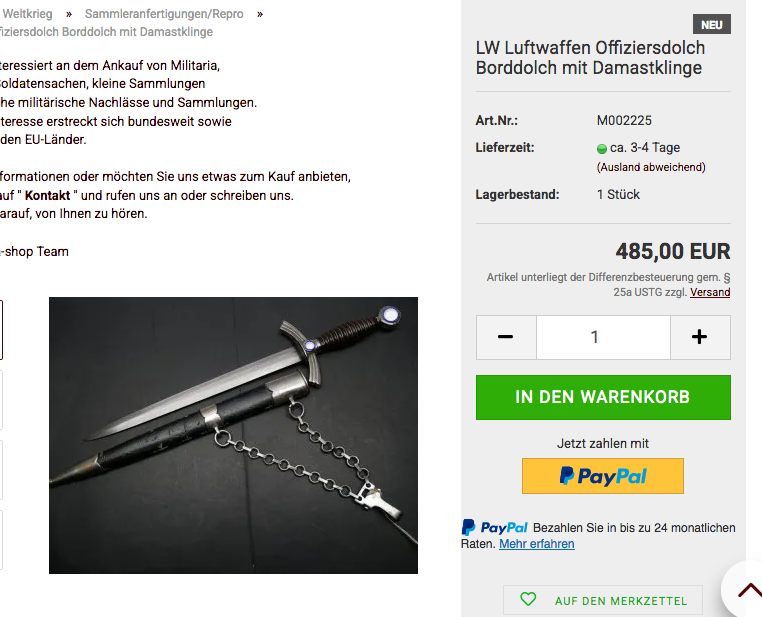The width and height of the screenshot is (762, 617).
Task: Click the current product breadcrumb Offiziersdolch Borddolch
Action: click(106, 32)
